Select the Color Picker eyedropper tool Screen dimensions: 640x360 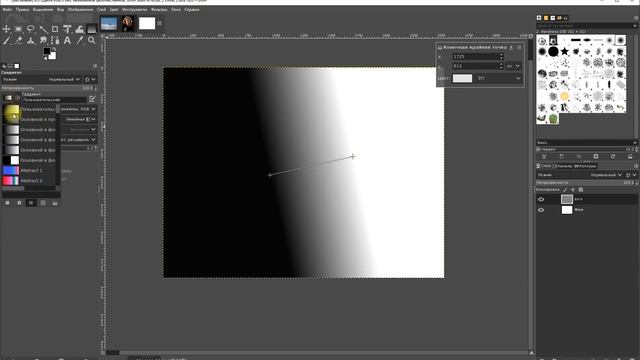79,40
